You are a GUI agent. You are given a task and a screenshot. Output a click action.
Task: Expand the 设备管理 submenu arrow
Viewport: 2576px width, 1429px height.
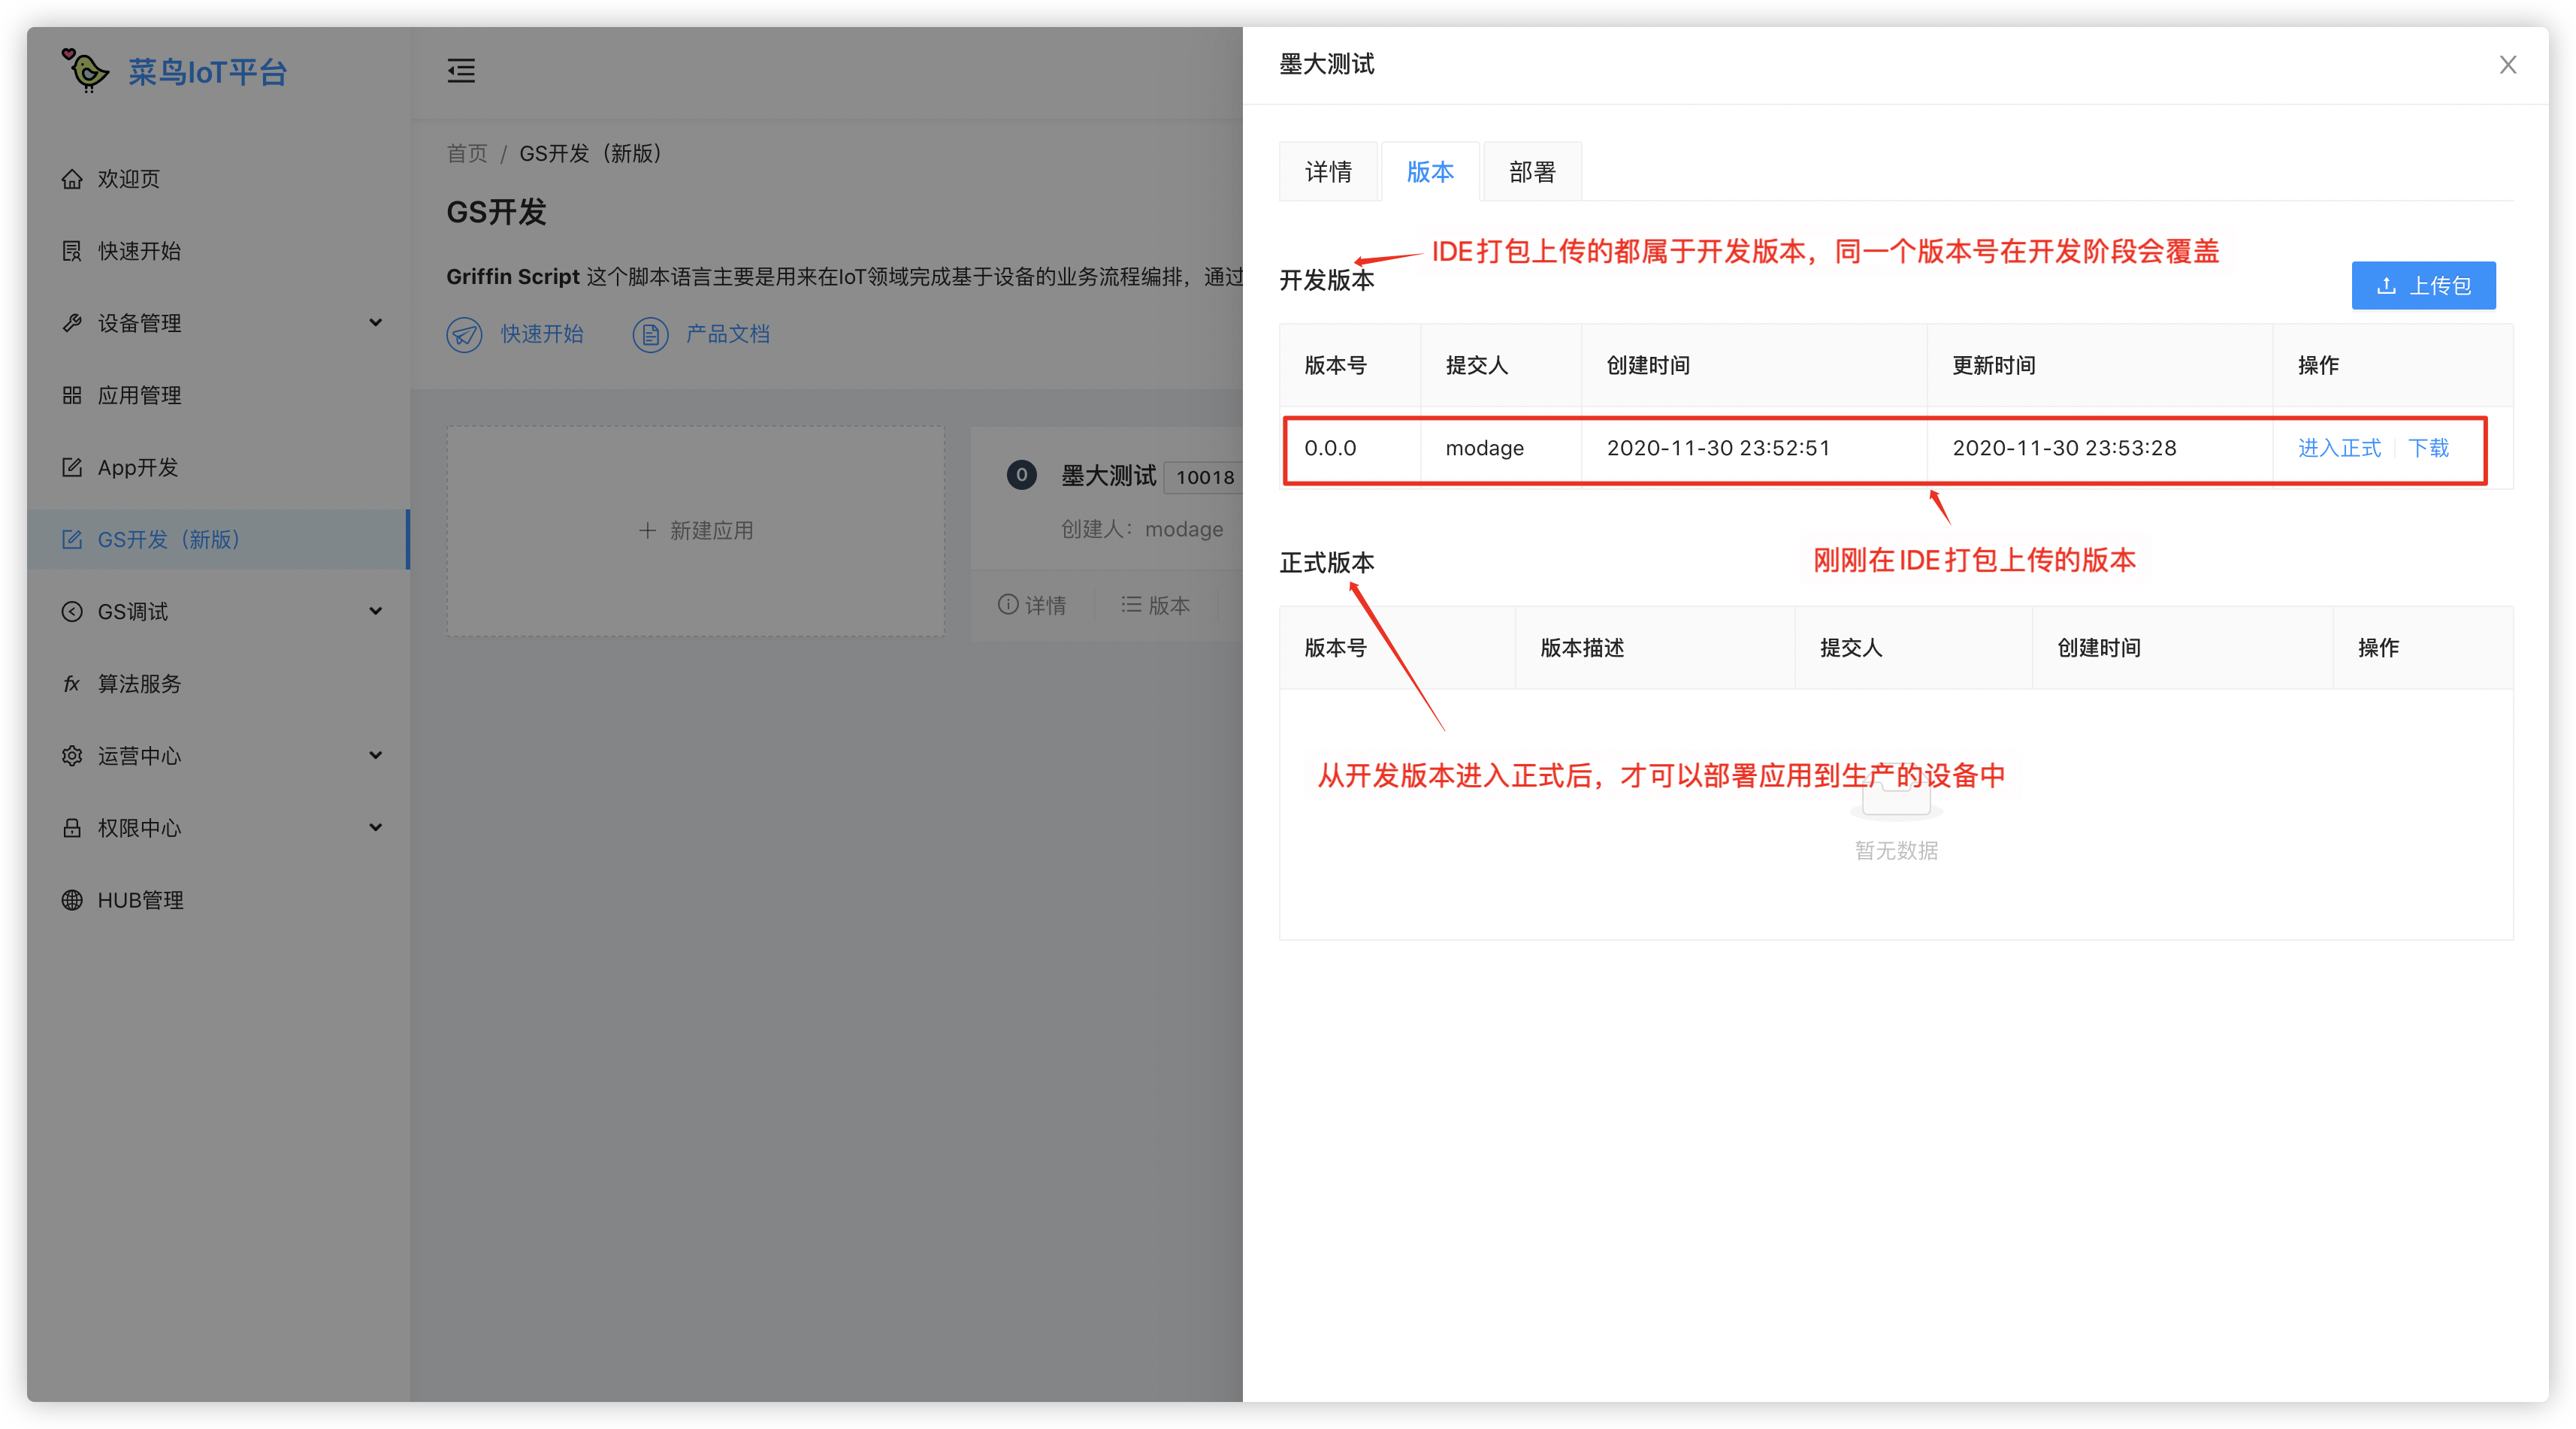375,322
